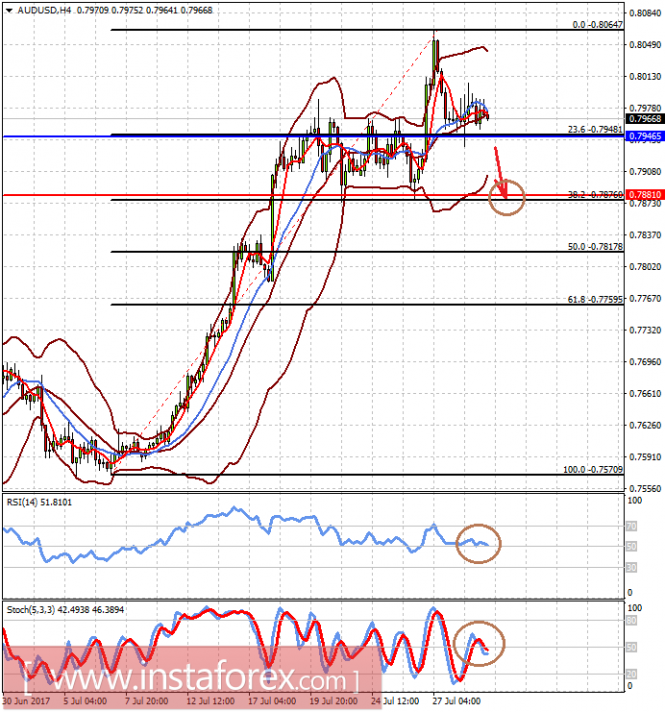The height and width of the screenshot is (712, 665).
Task: Select the 0.0 Fibonacci label at the top
Action: point(598,24)
